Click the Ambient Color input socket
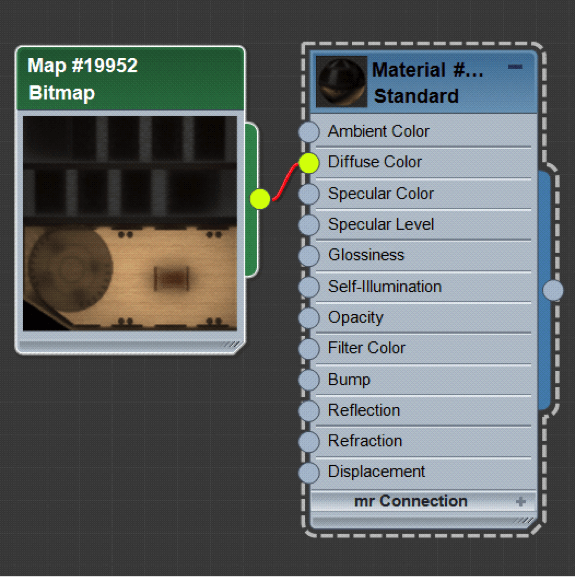The height and width of the screenshot is (577, 575). [x=309, y=132]
